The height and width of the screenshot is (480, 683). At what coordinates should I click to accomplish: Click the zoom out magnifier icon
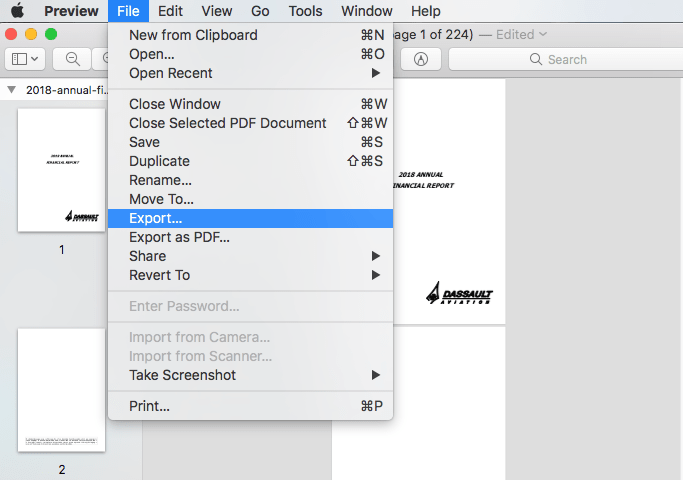[72, 59]
